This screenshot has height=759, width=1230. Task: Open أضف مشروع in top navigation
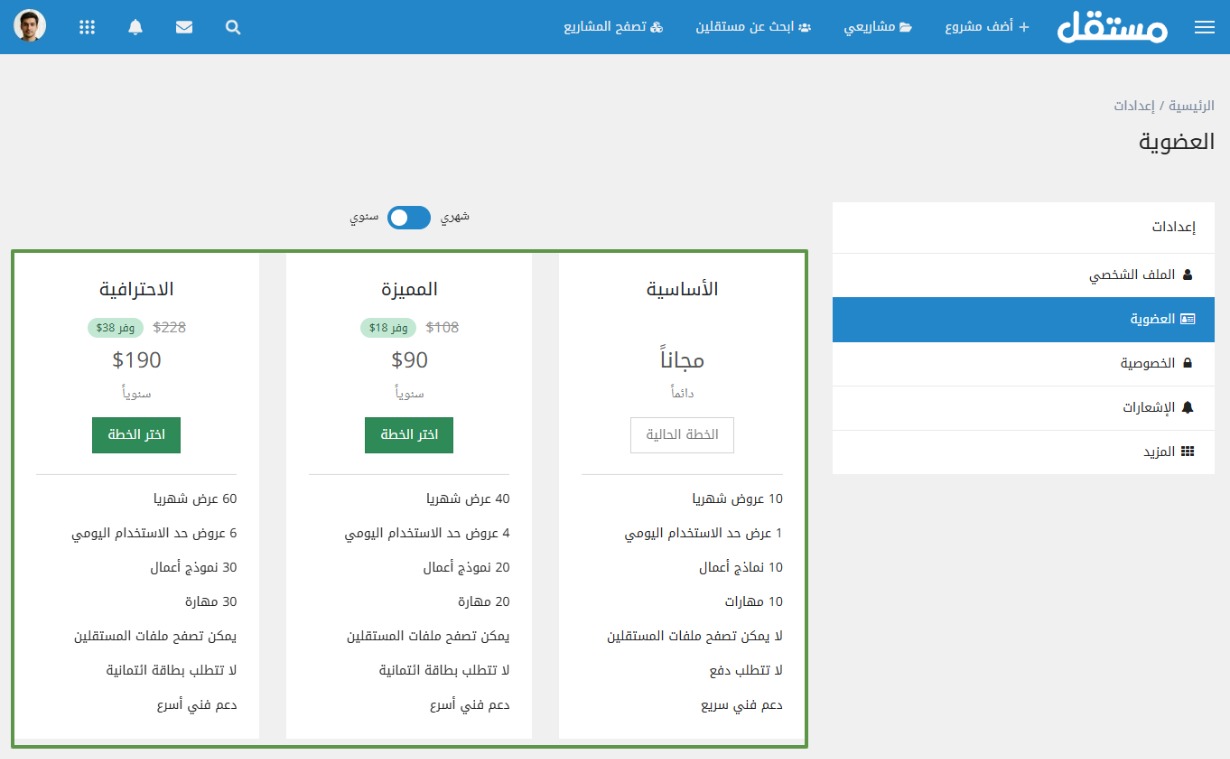pos(986,27)
